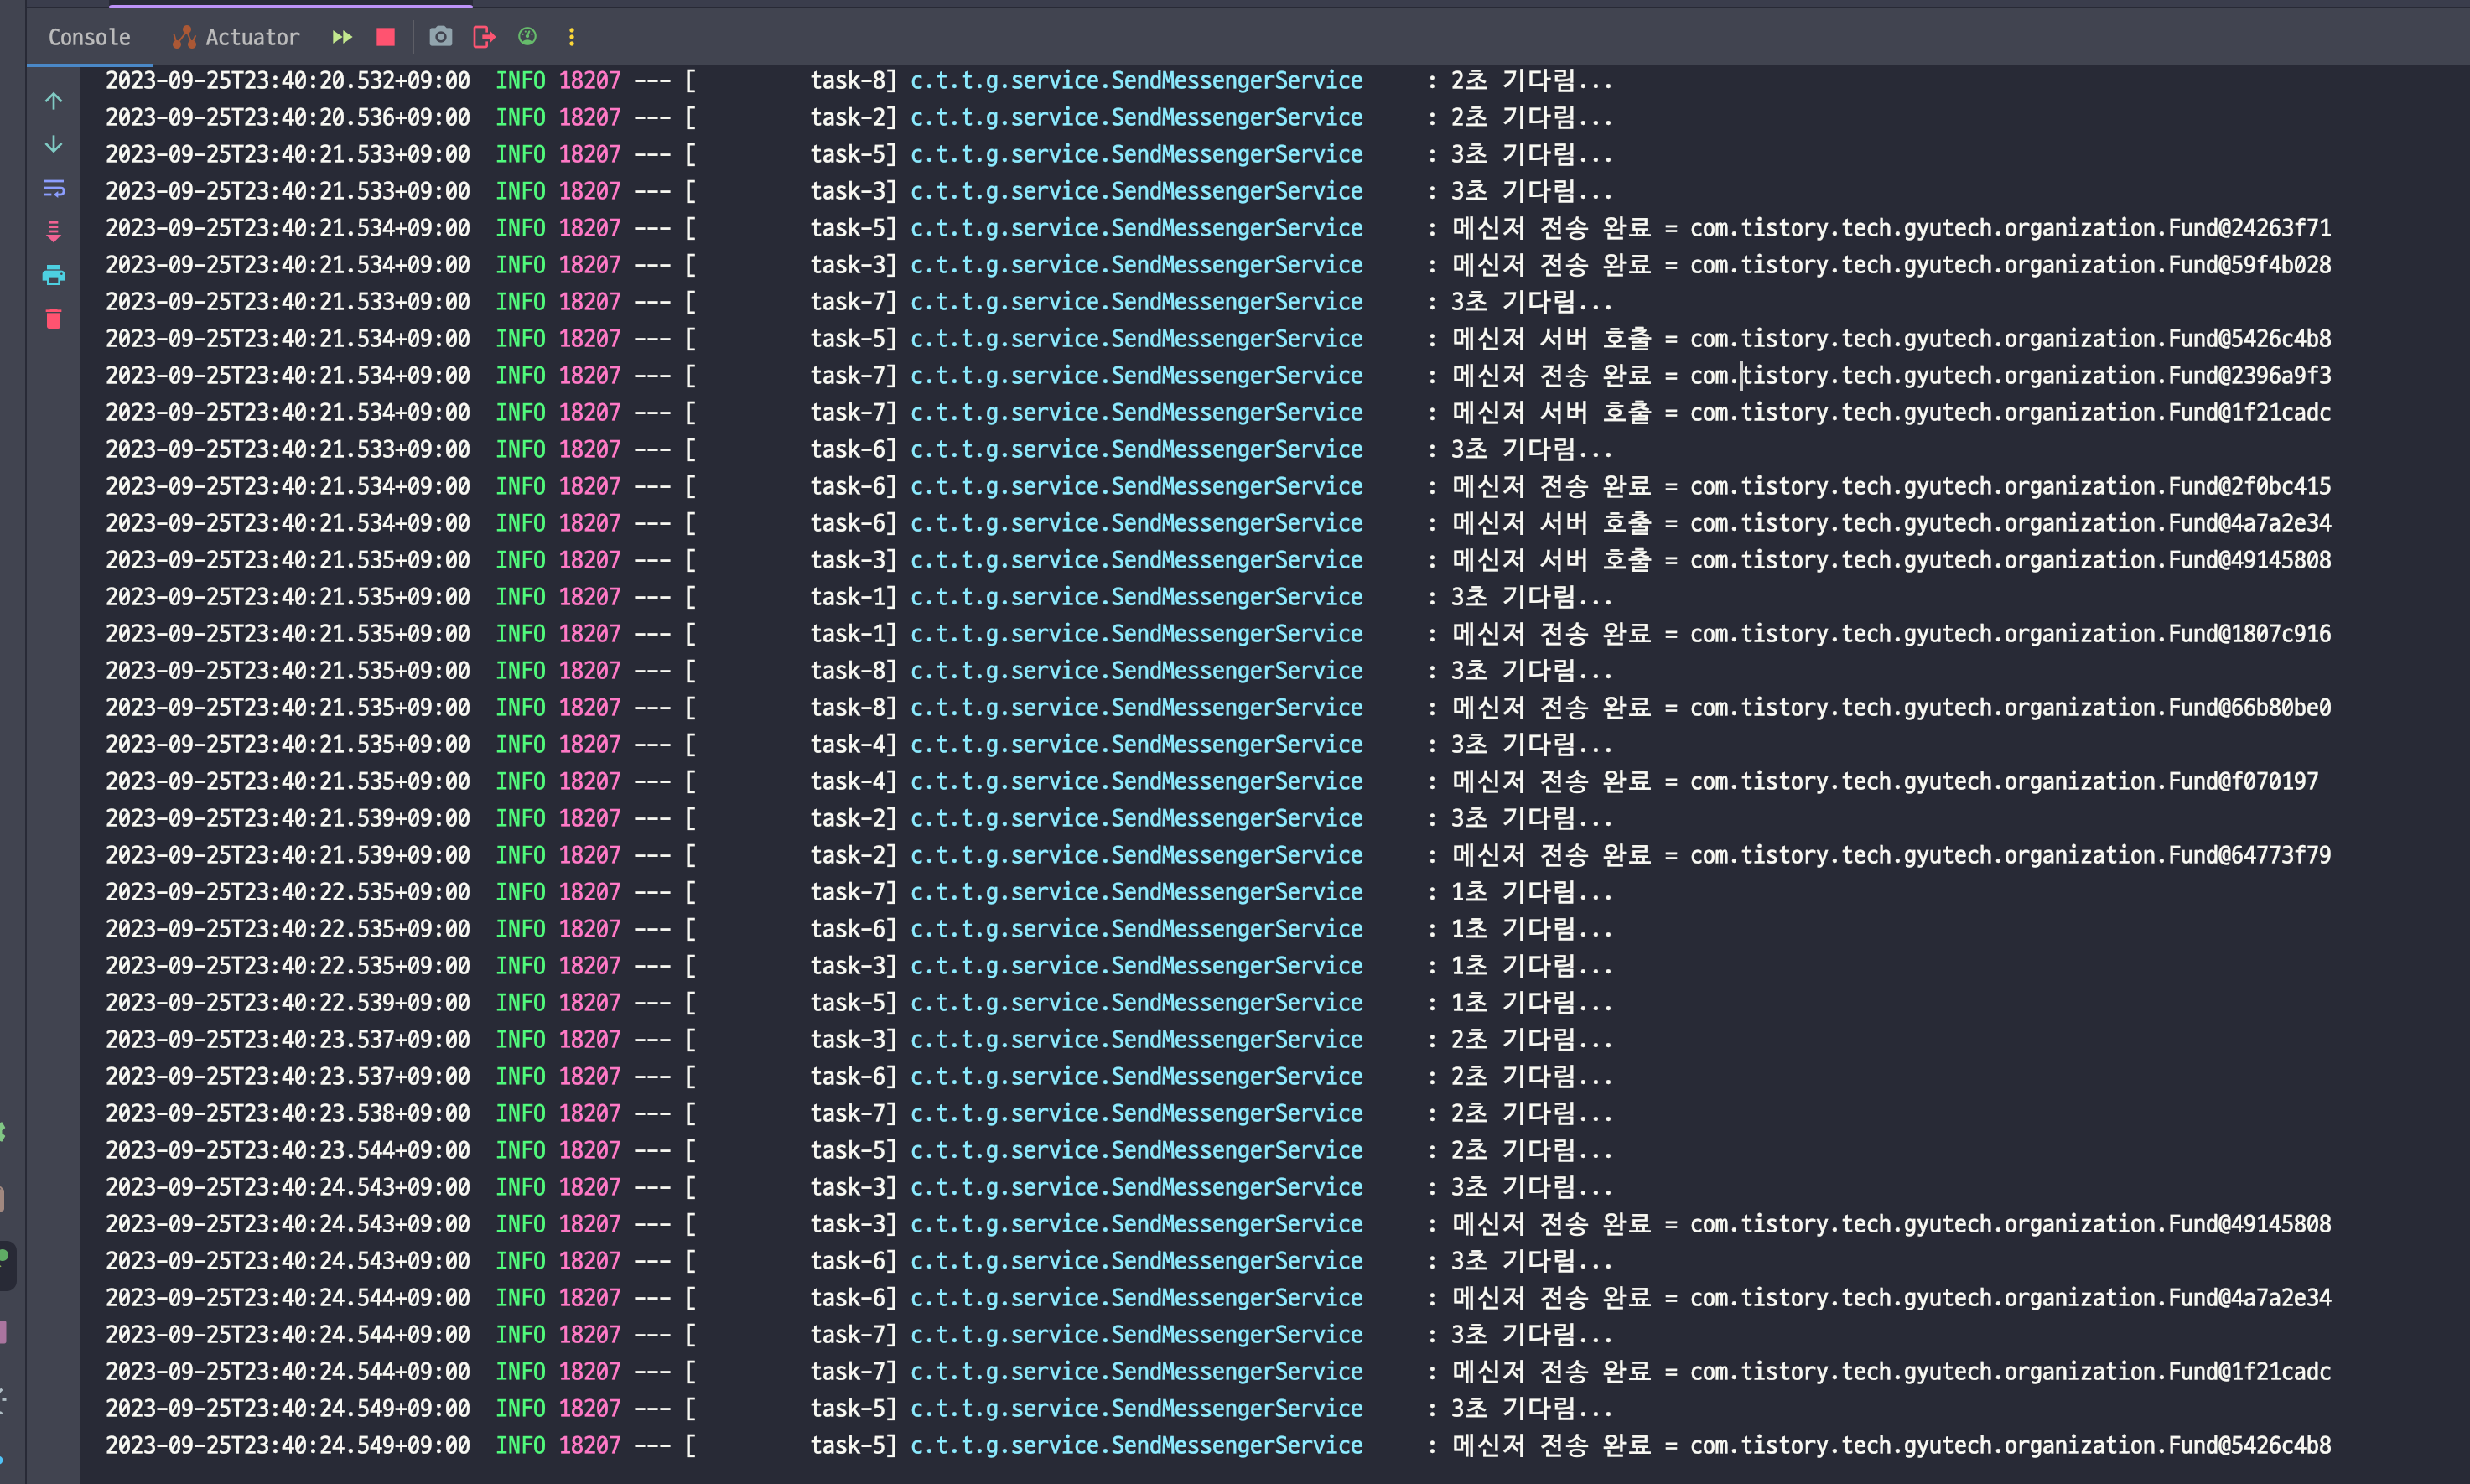
Task: Click the rerun application double-arrow icon
Action: 342,37
